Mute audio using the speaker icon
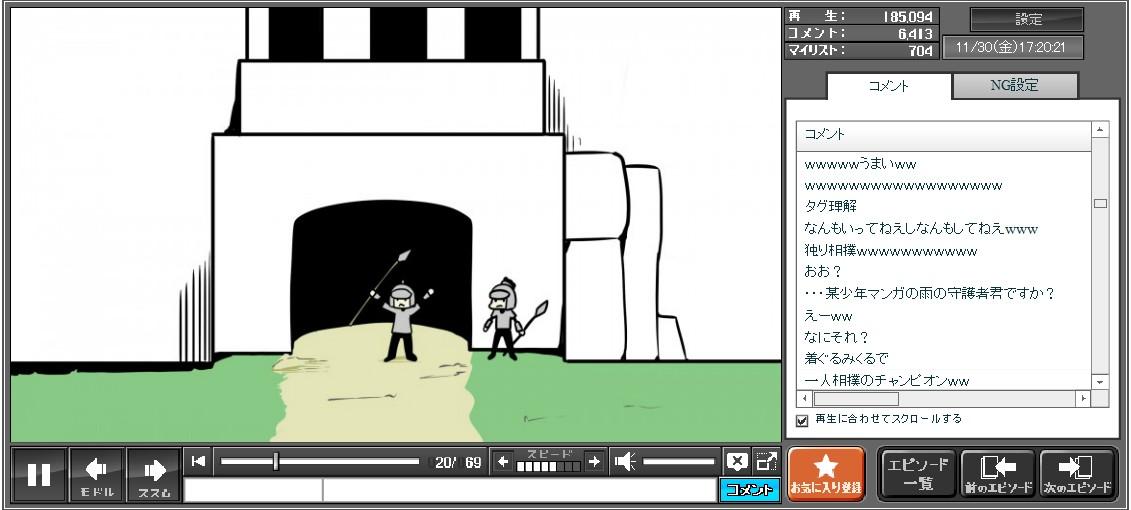Screen dimensions: 1131x510 pos(625,461)
